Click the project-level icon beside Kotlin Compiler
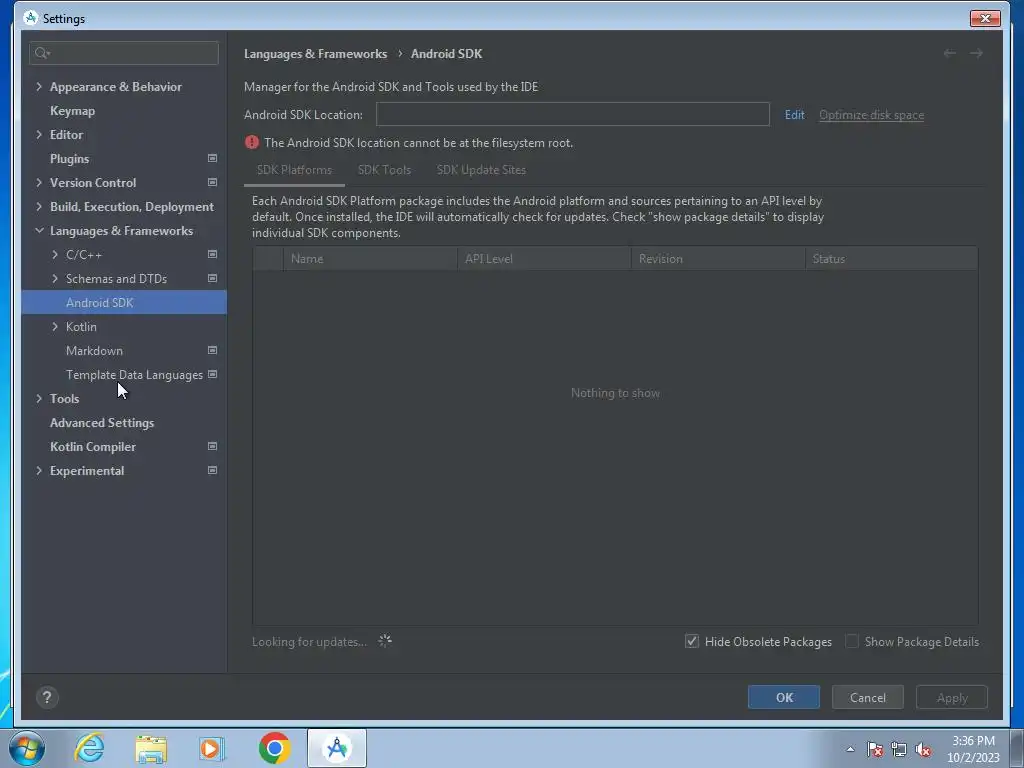The height and width of the screenshot is (768, 1024). [212, 447]
